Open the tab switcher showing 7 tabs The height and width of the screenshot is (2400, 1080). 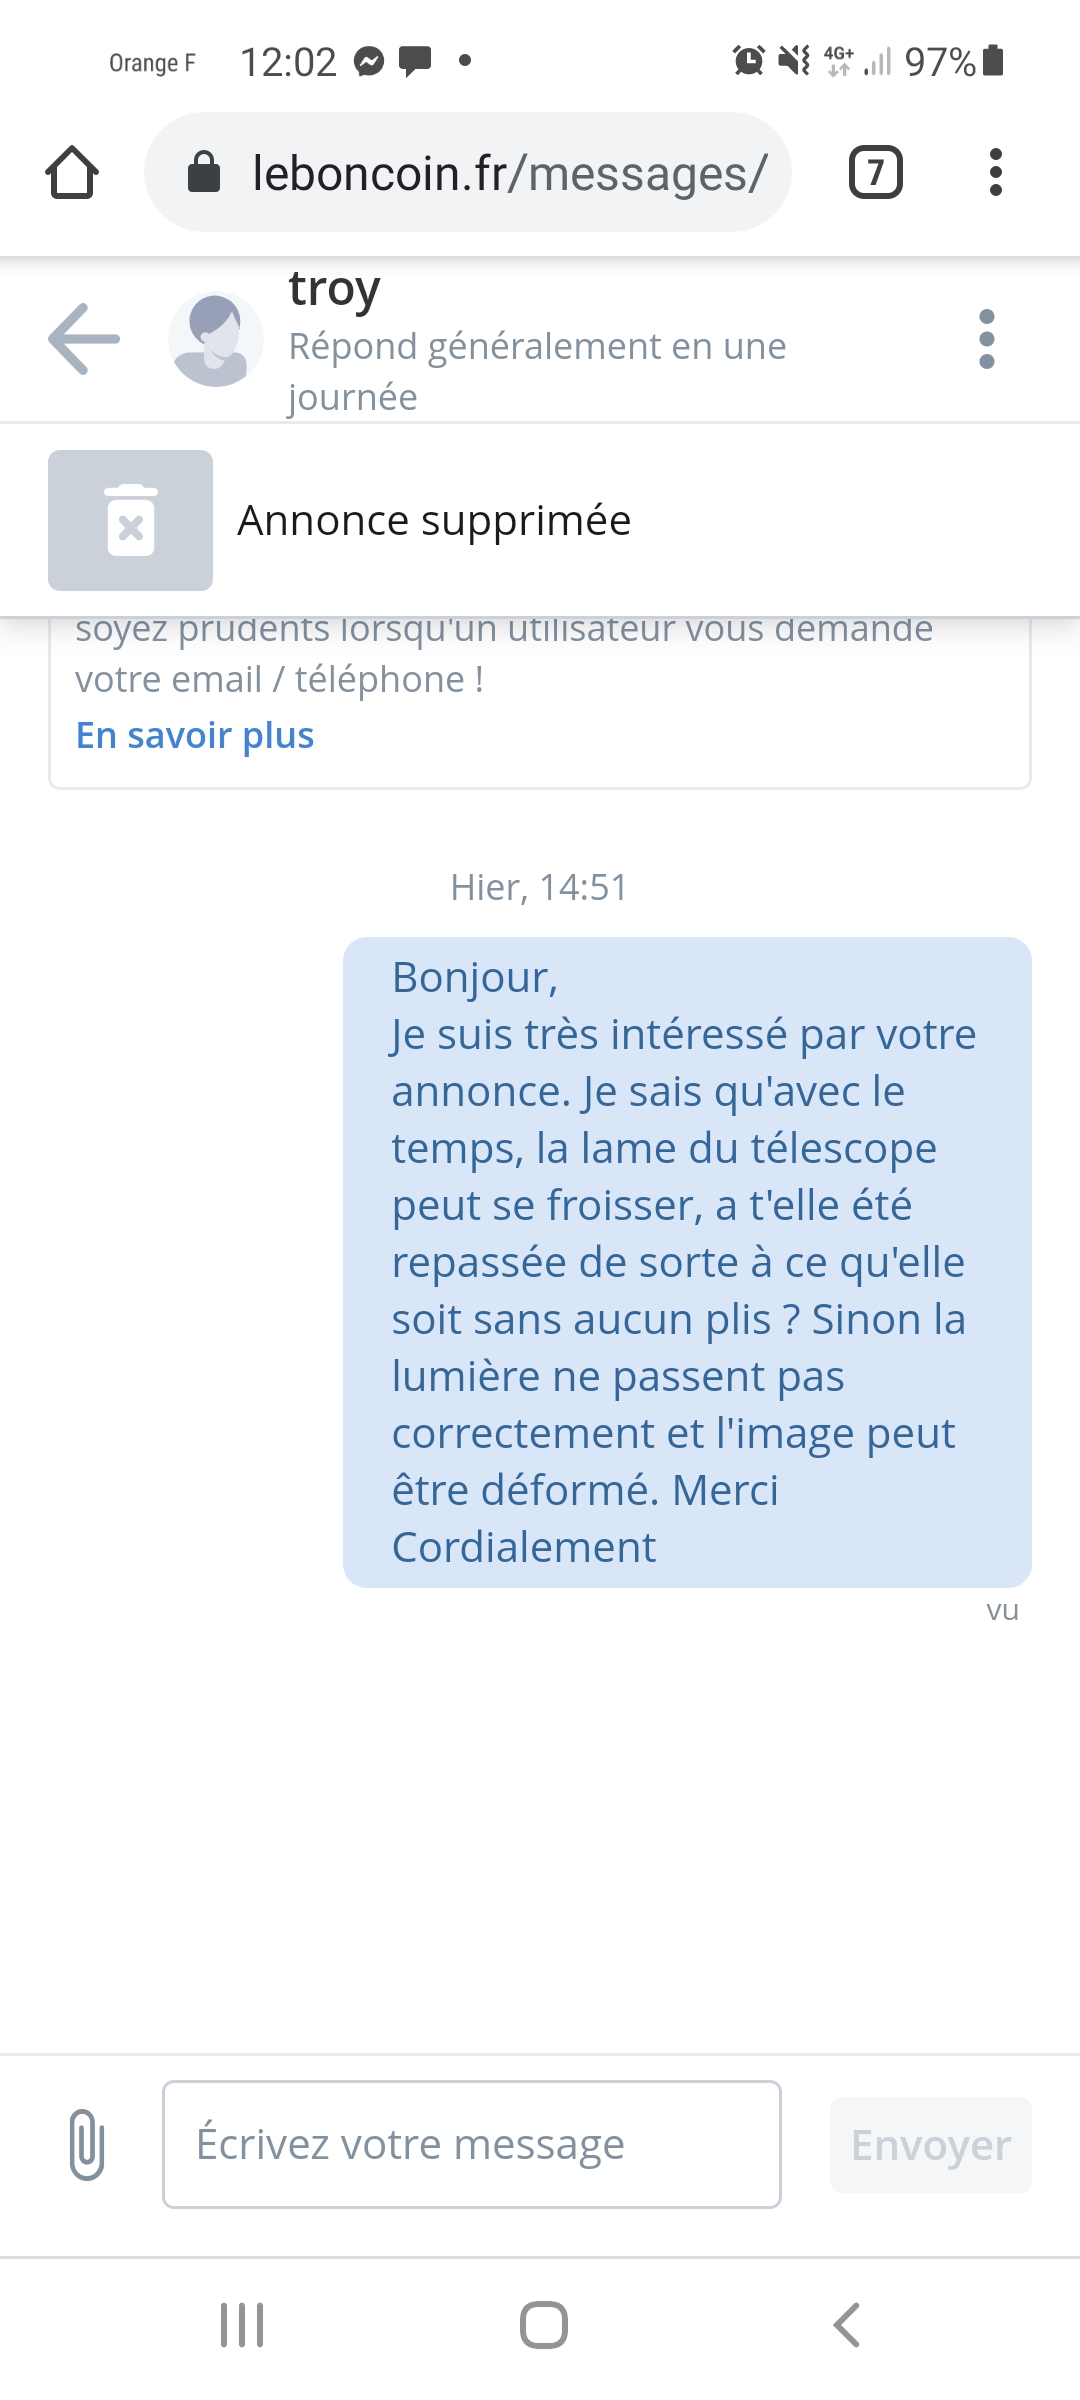(x=875, y=173)
